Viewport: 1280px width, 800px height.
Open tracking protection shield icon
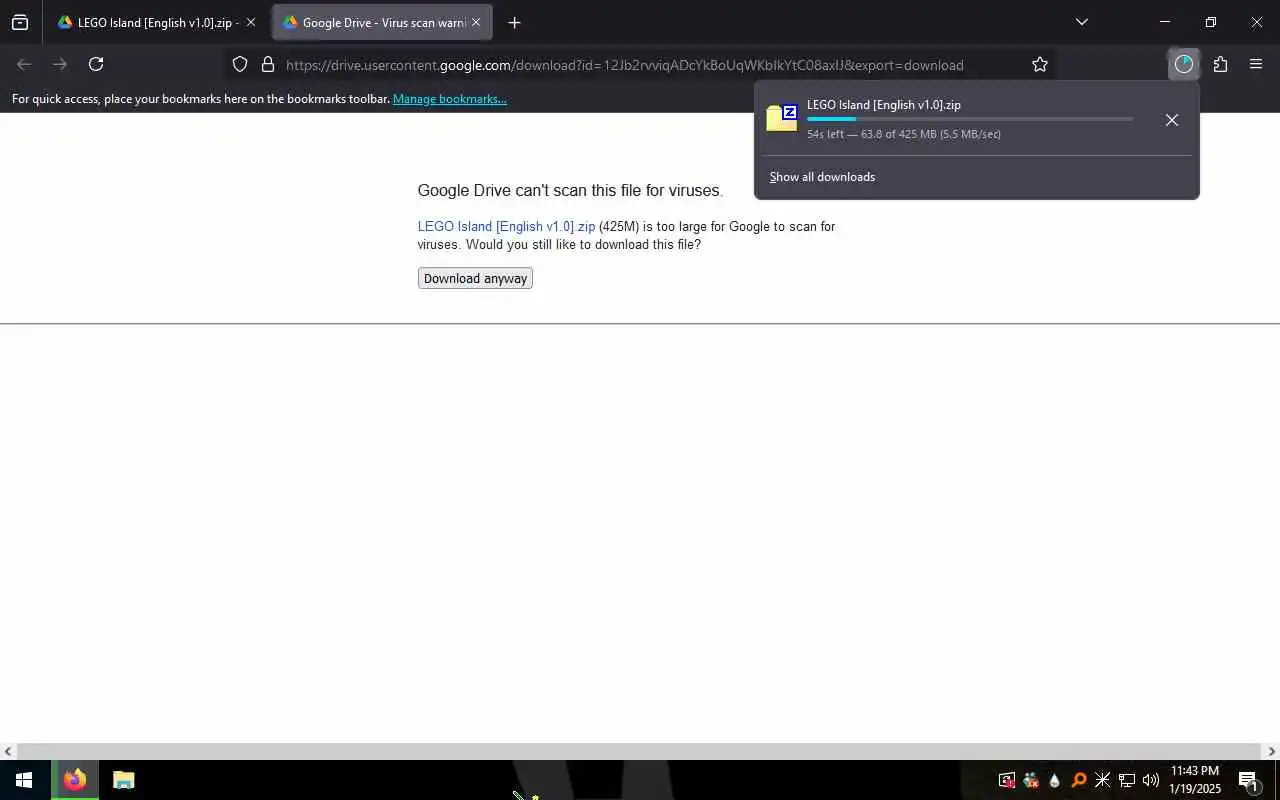point(240,64)
